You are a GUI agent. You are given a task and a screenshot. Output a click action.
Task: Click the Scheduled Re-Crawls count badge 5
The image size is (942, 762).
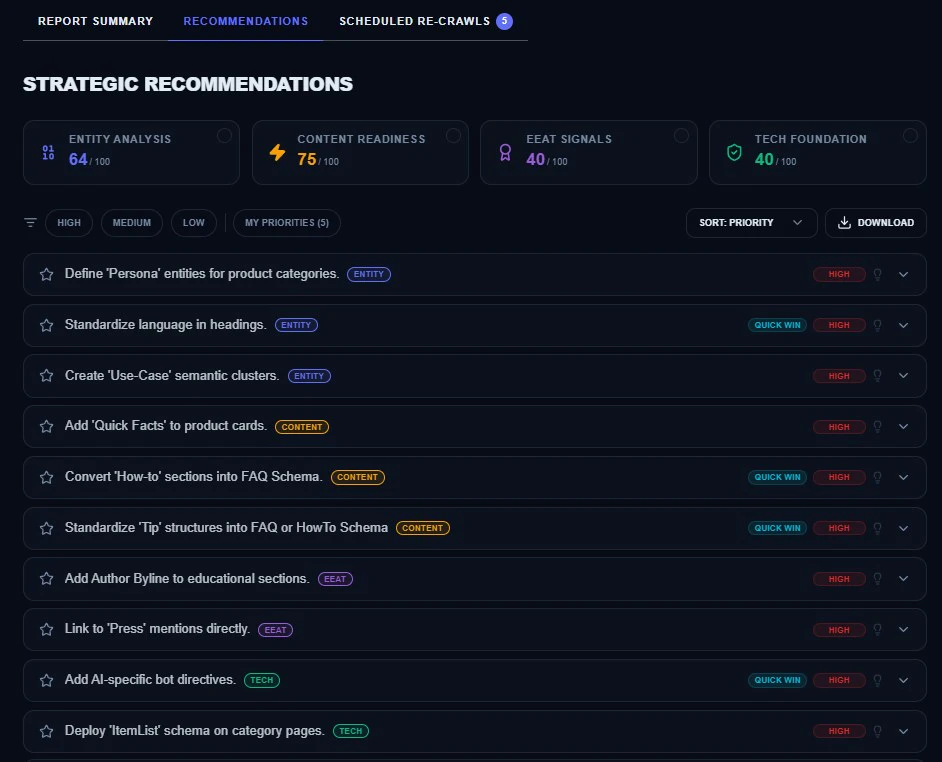[x=504, y=21]
